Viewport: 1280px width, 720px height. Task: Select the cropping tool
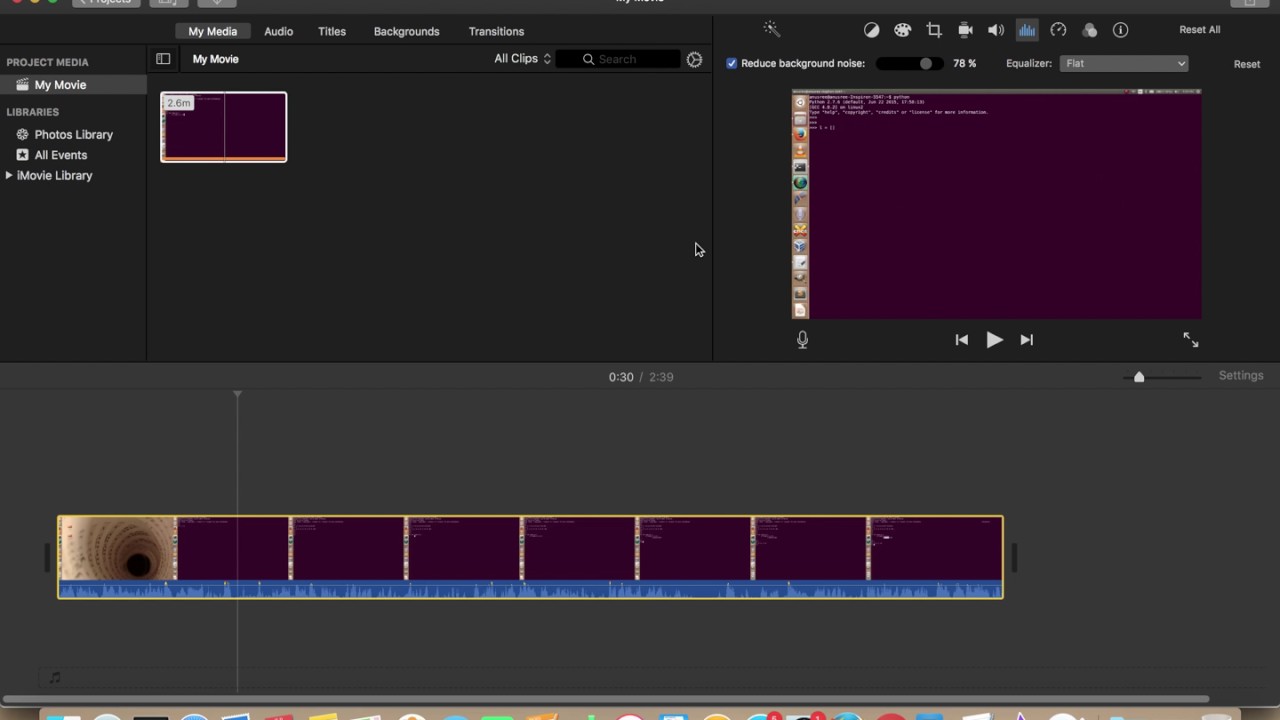934,30
